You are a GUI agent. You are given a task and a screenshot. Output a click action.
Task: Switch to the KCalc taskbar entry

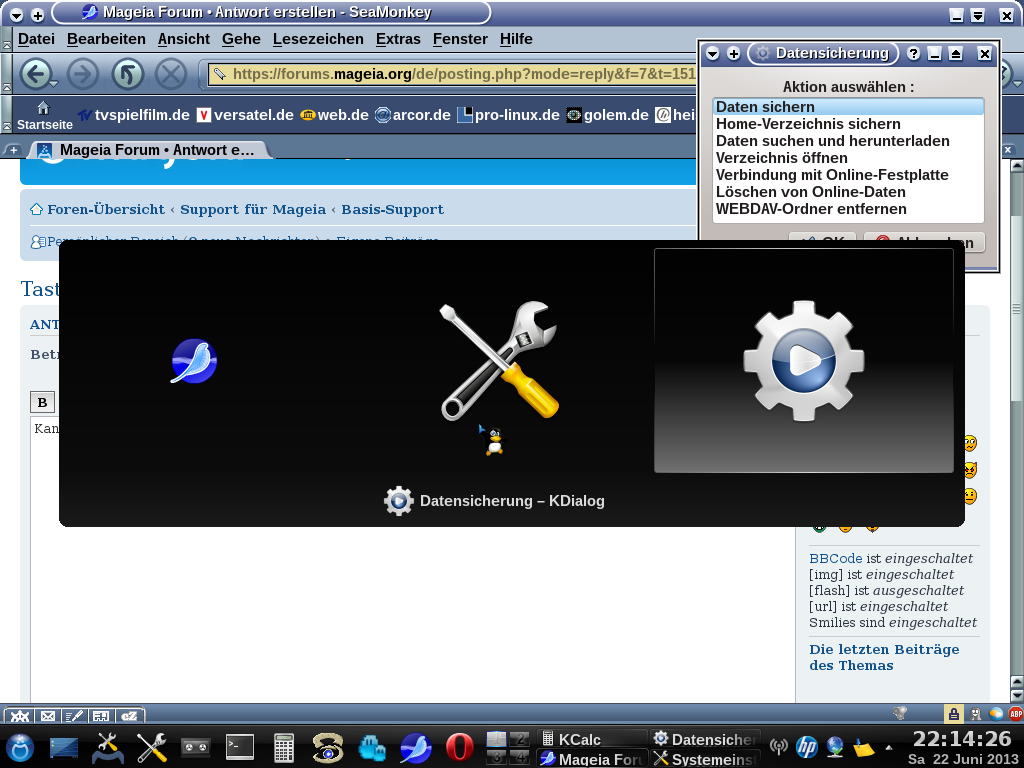(592, 739)
